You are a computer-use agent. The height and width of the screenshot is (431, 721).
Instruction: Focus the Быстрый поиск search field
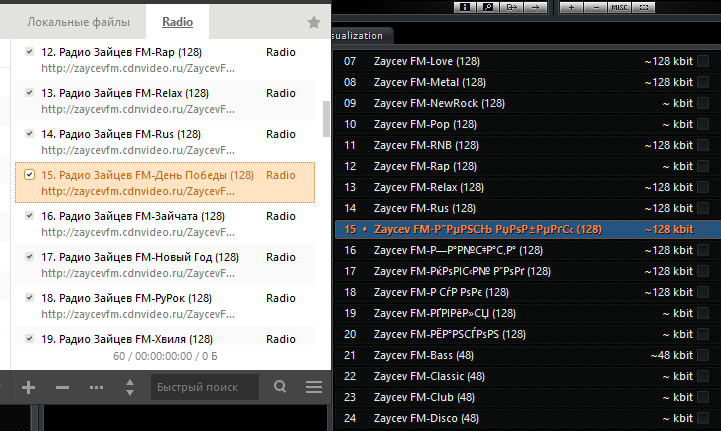point(205,387)
